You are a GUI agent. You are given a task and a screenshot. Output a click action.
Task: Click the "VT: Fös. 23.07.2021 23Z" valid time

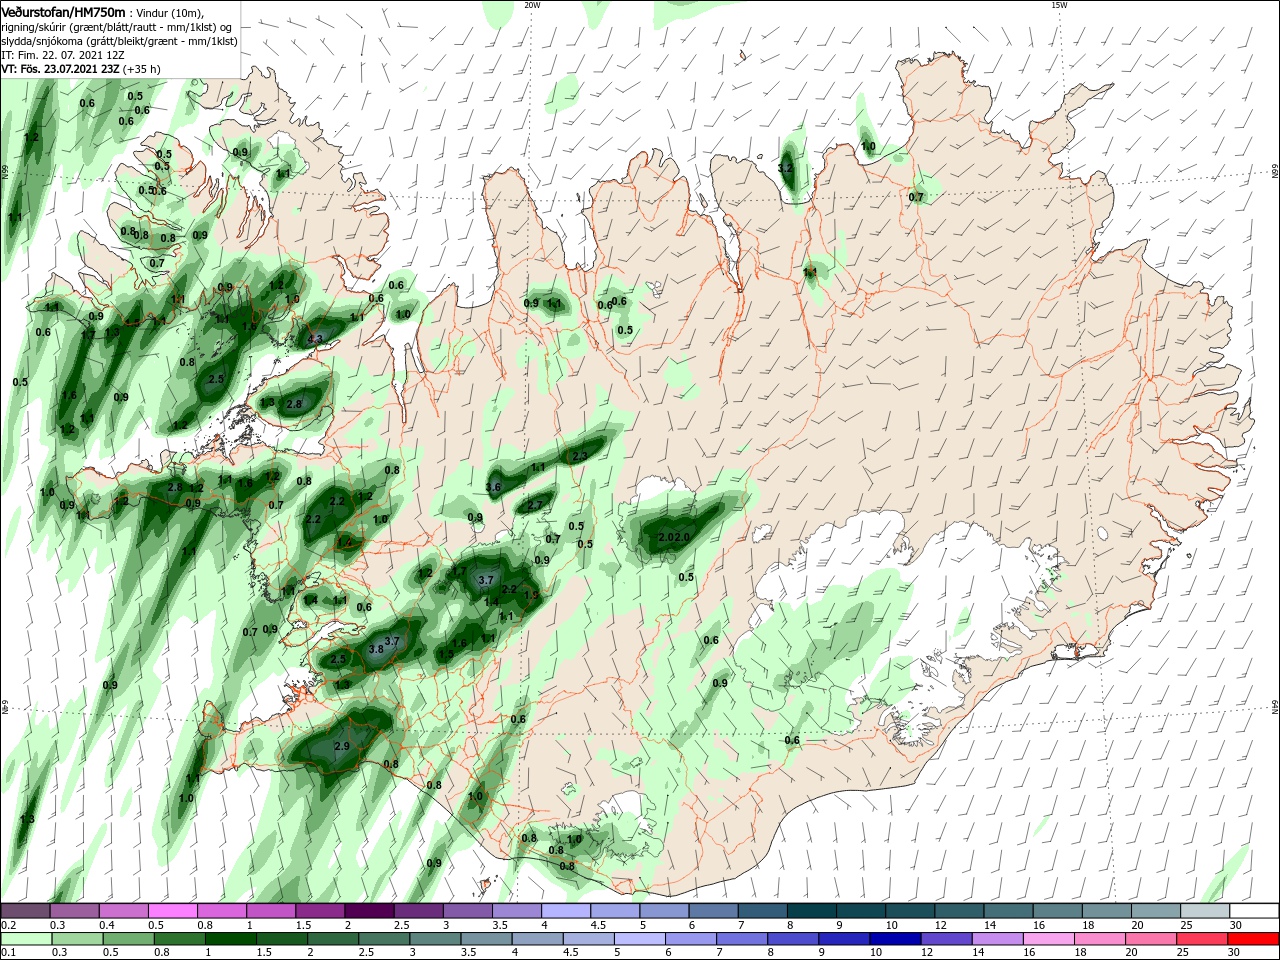(60, 69)
